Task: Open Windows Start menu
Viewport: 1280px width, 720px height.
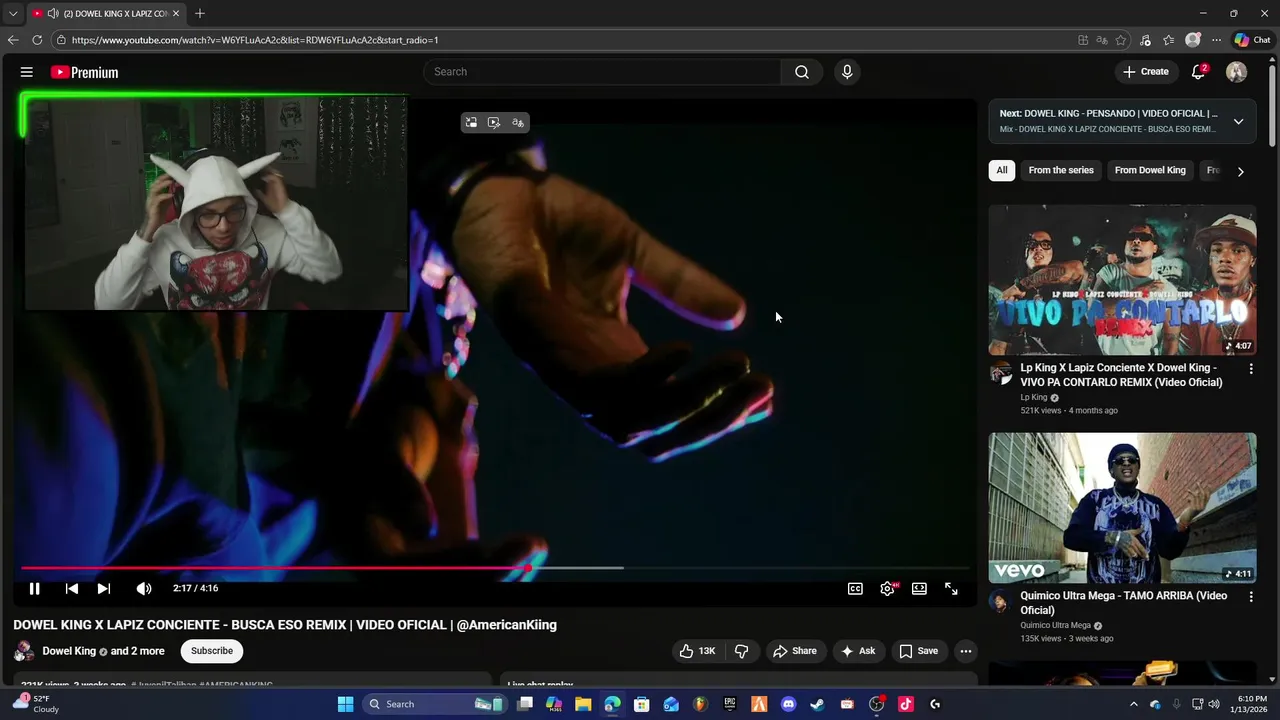Action: [x=345, y=704]
